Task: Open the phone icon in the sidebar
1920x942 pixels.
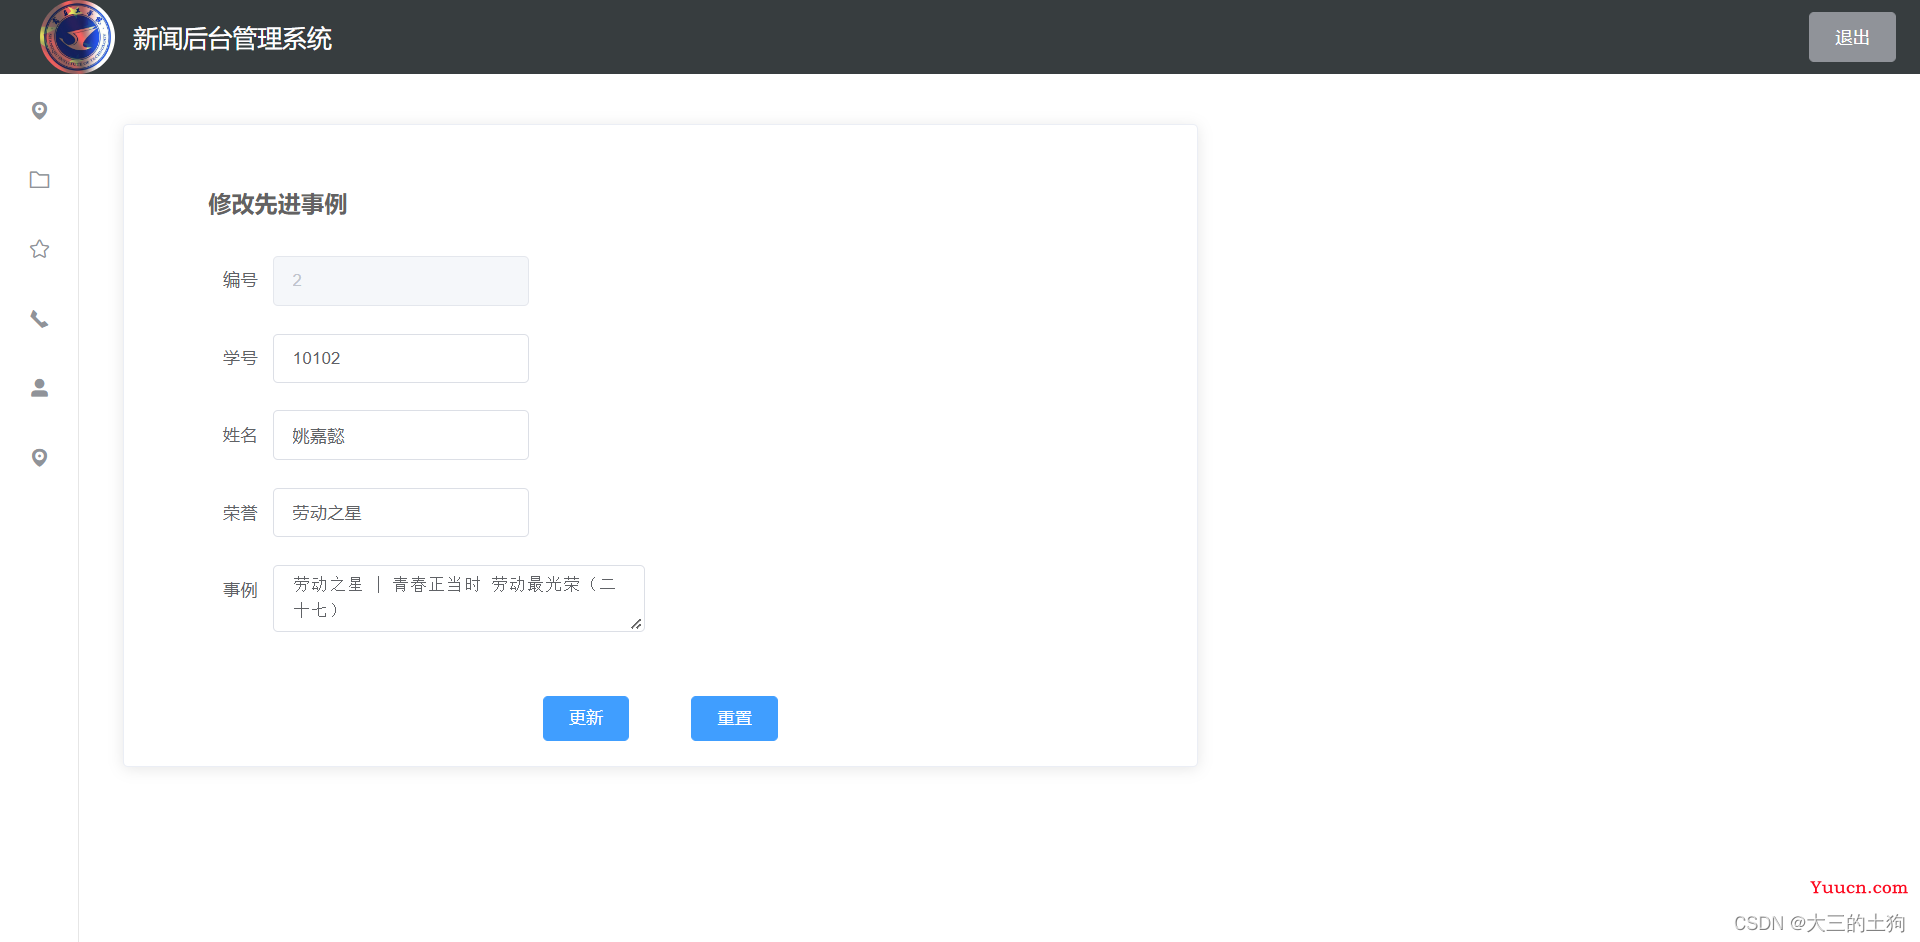Action: 39,319
